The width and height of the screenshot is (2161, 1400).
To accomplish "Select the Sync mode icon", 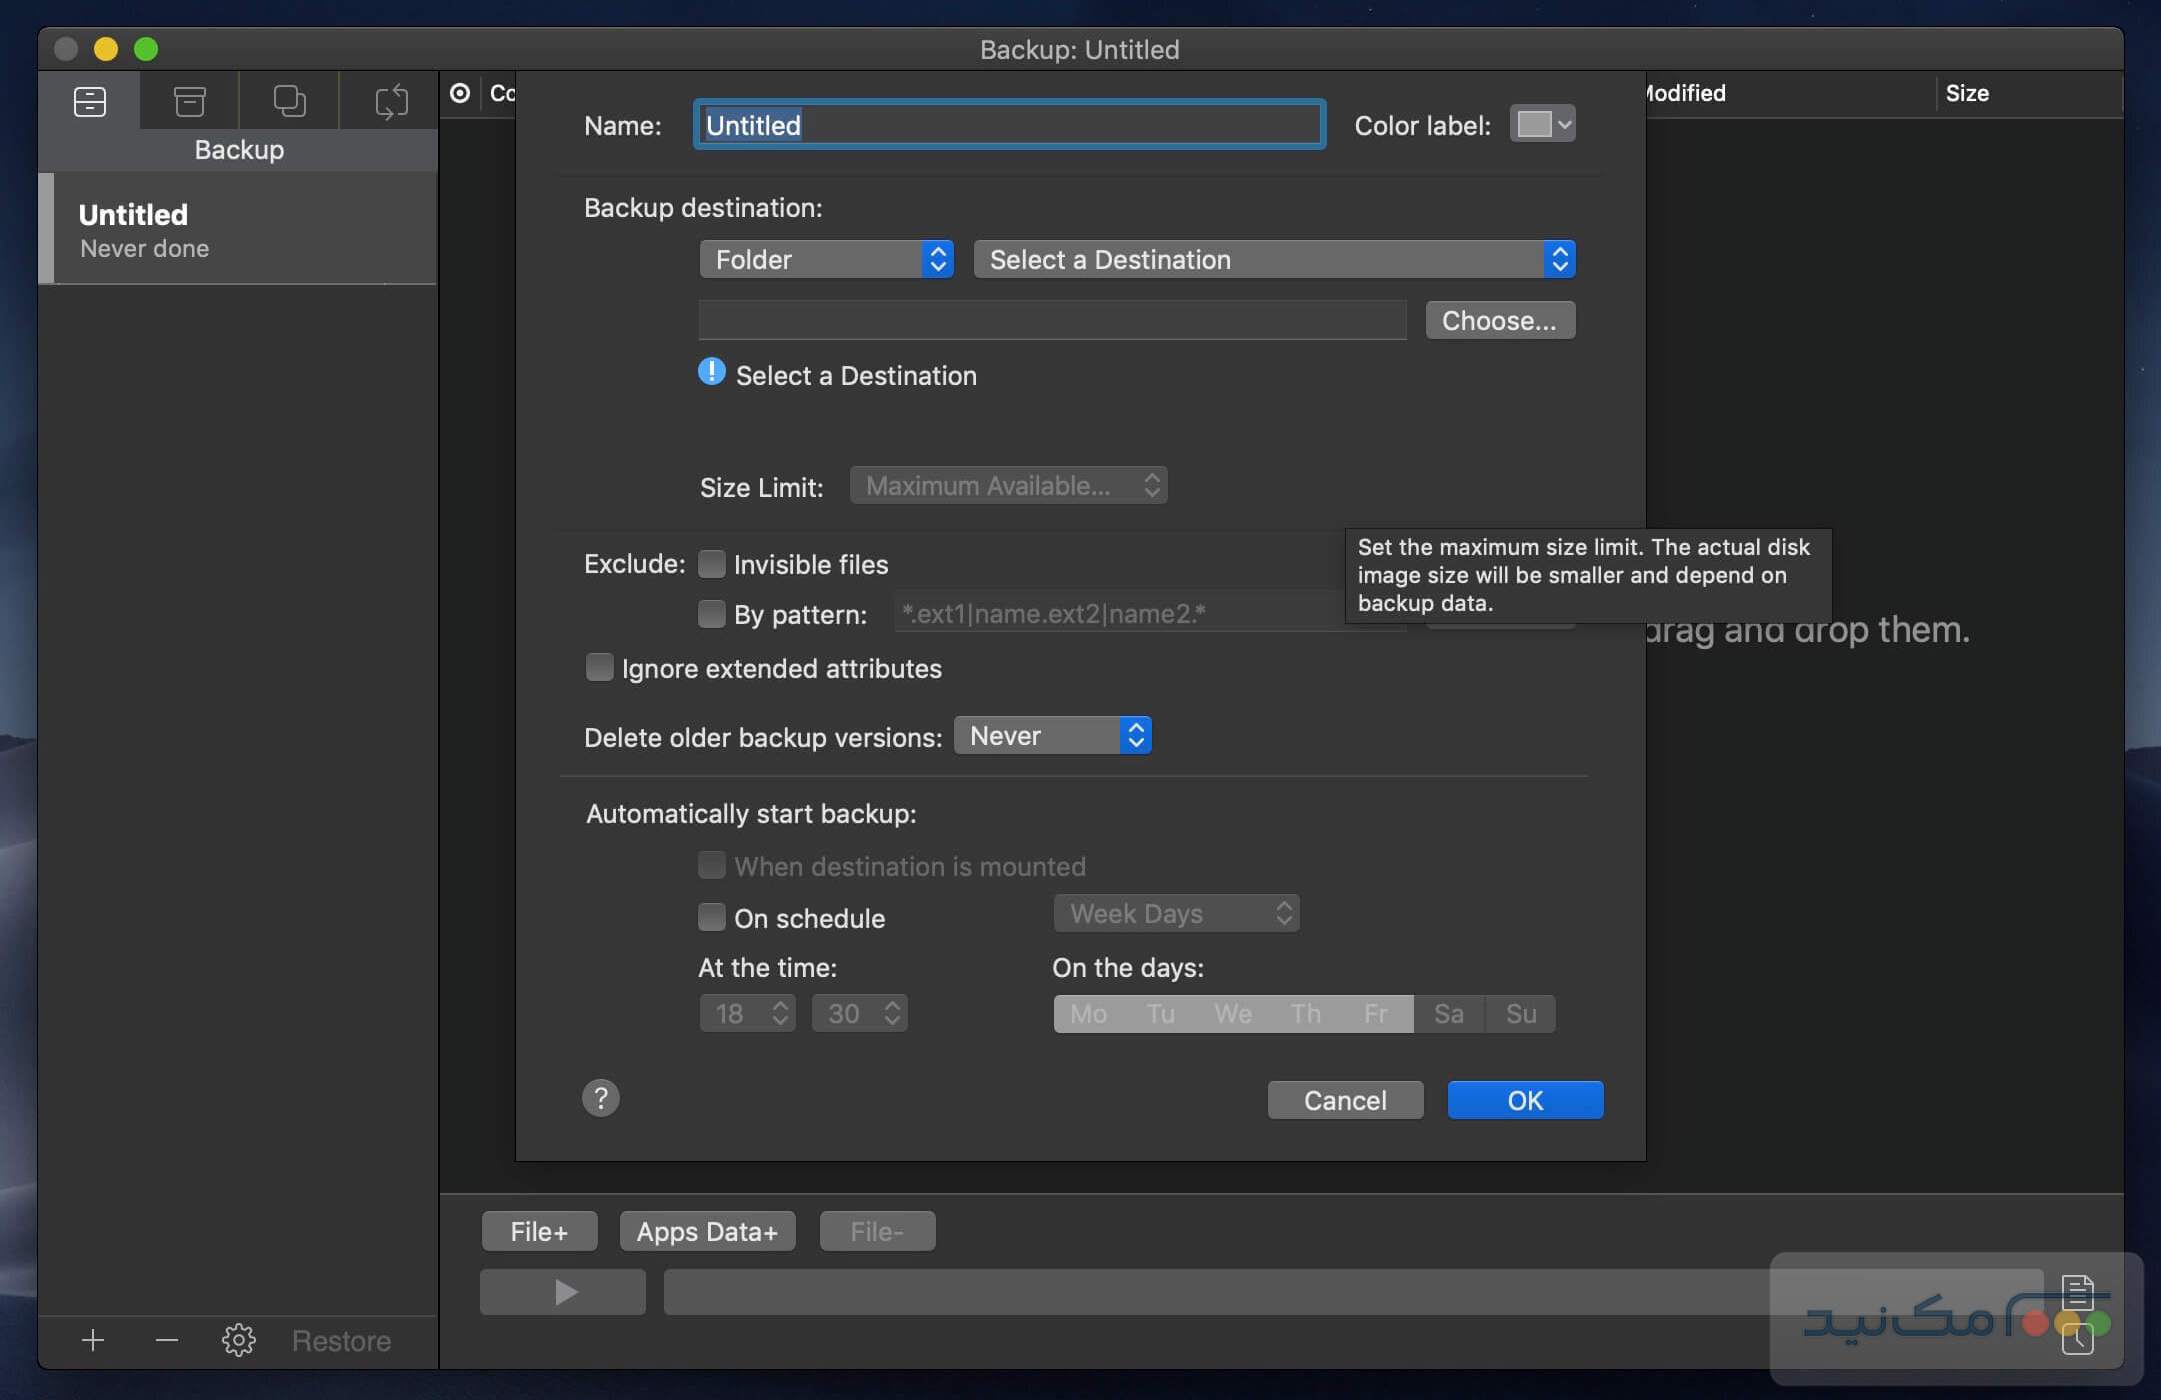I will (x=390, y=100).
